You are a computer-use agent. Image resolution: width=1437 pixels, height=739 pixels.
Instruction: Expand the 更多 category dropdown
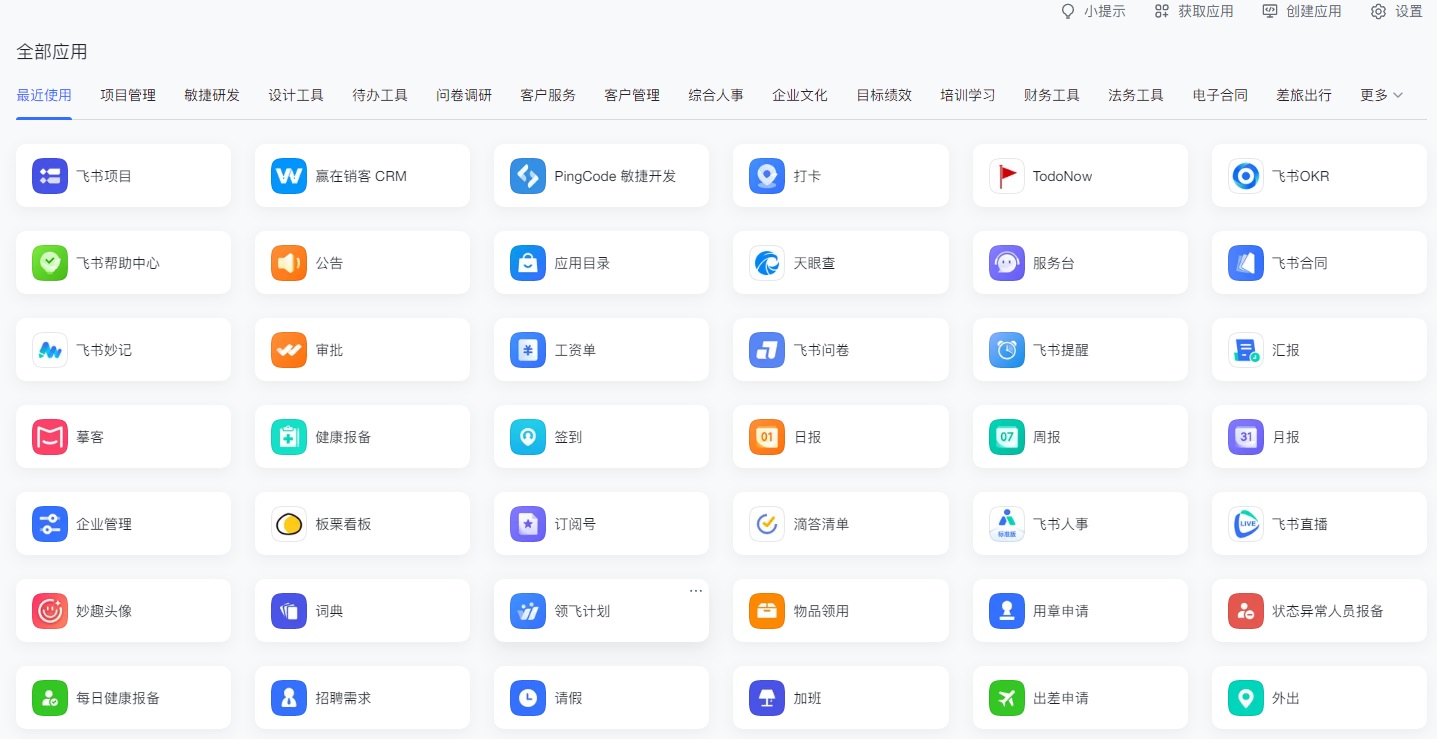pos(1380,95)
